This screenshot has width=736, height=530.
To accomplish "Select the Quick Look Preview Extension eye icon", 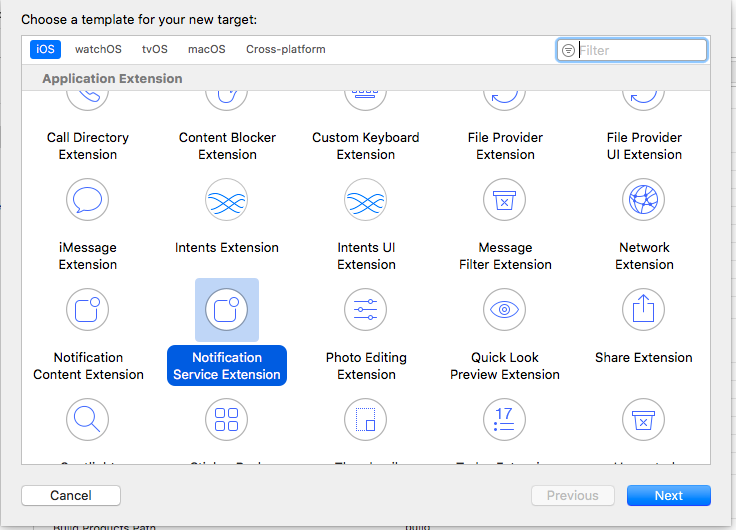I will (x=504, y=309).
